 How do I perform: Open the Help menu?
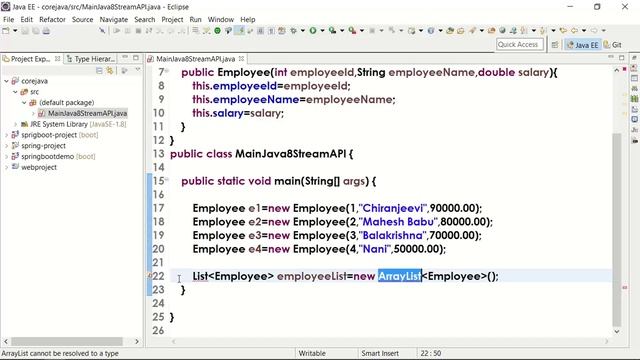(248, 19)
